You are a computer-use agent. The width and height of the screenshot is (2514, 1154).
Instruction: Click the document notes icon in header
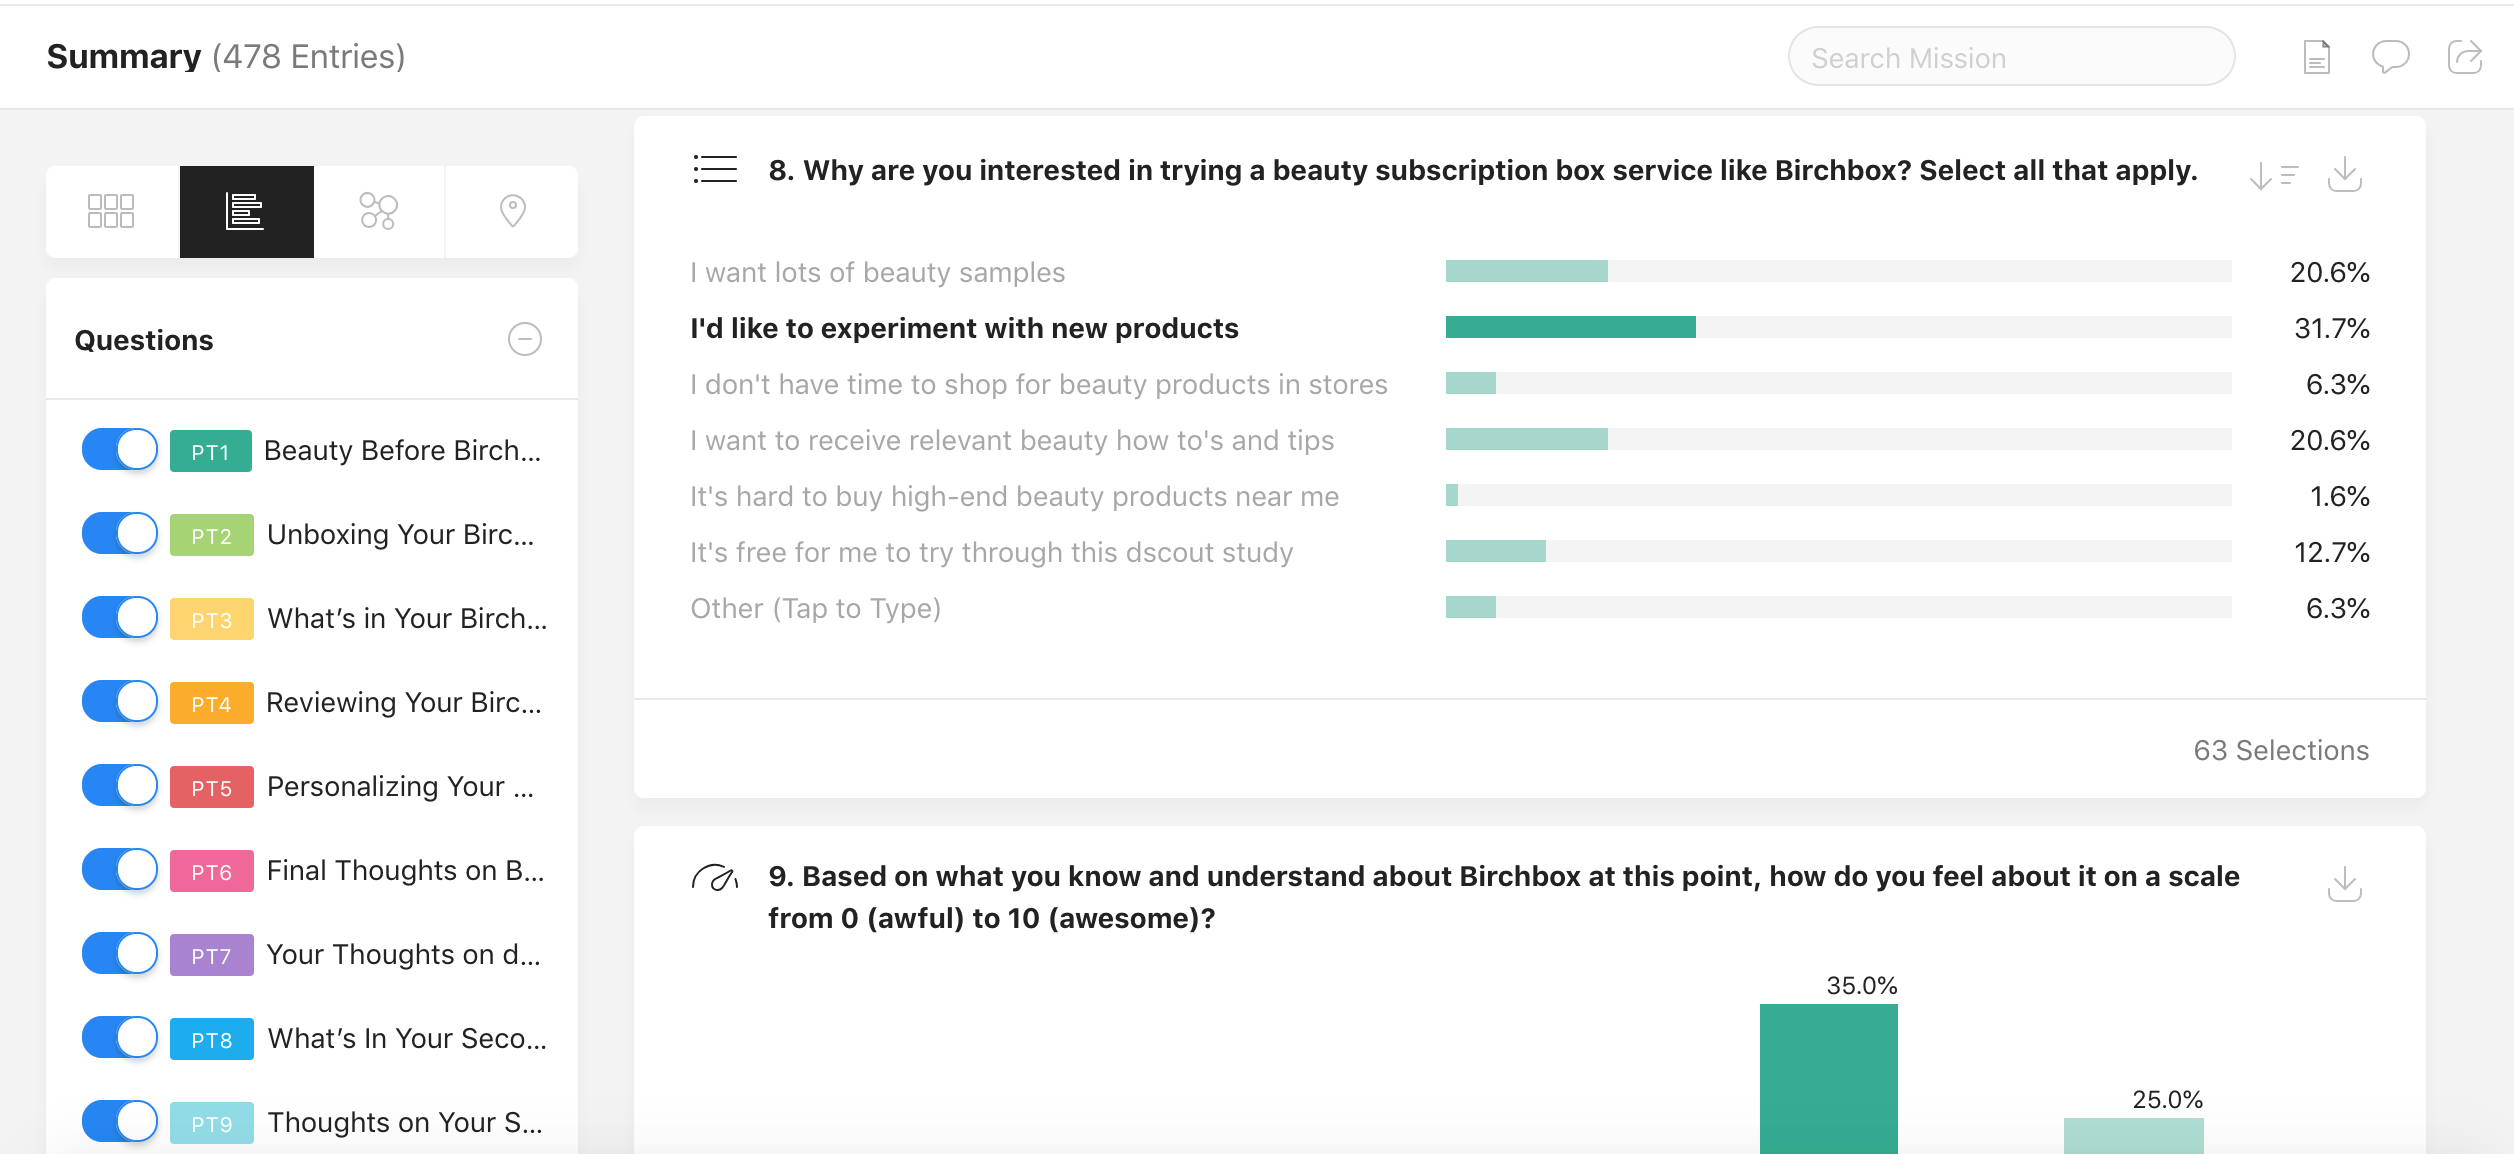click(2316, 57)
